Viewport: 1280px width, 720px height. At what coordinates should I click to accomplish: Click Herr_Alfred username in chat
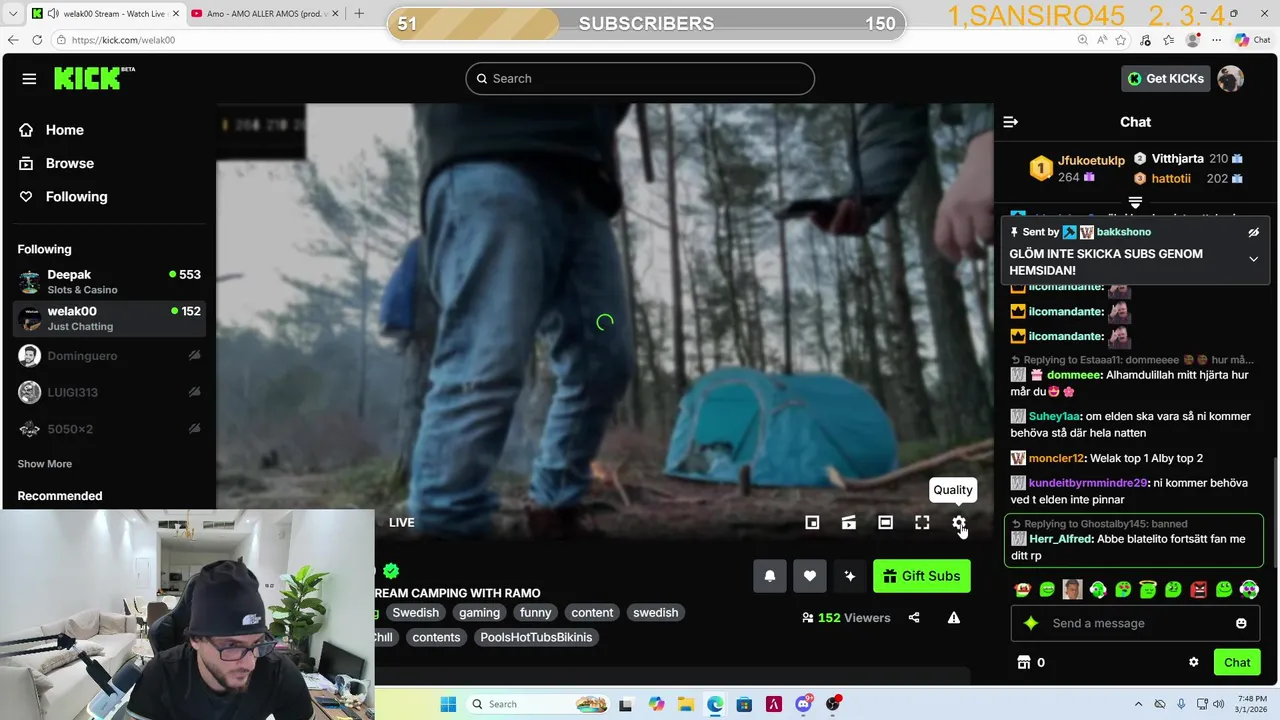1061,539
